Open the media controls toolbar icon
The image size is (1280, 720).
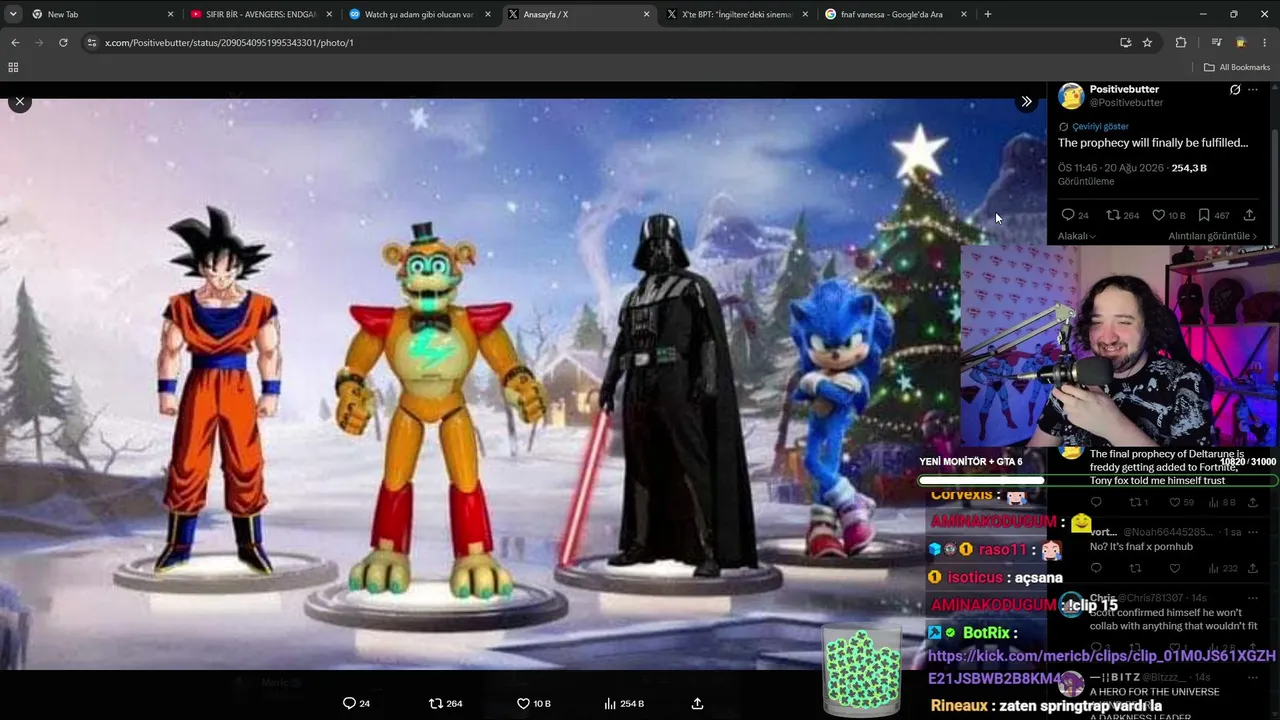(1216, 43)
